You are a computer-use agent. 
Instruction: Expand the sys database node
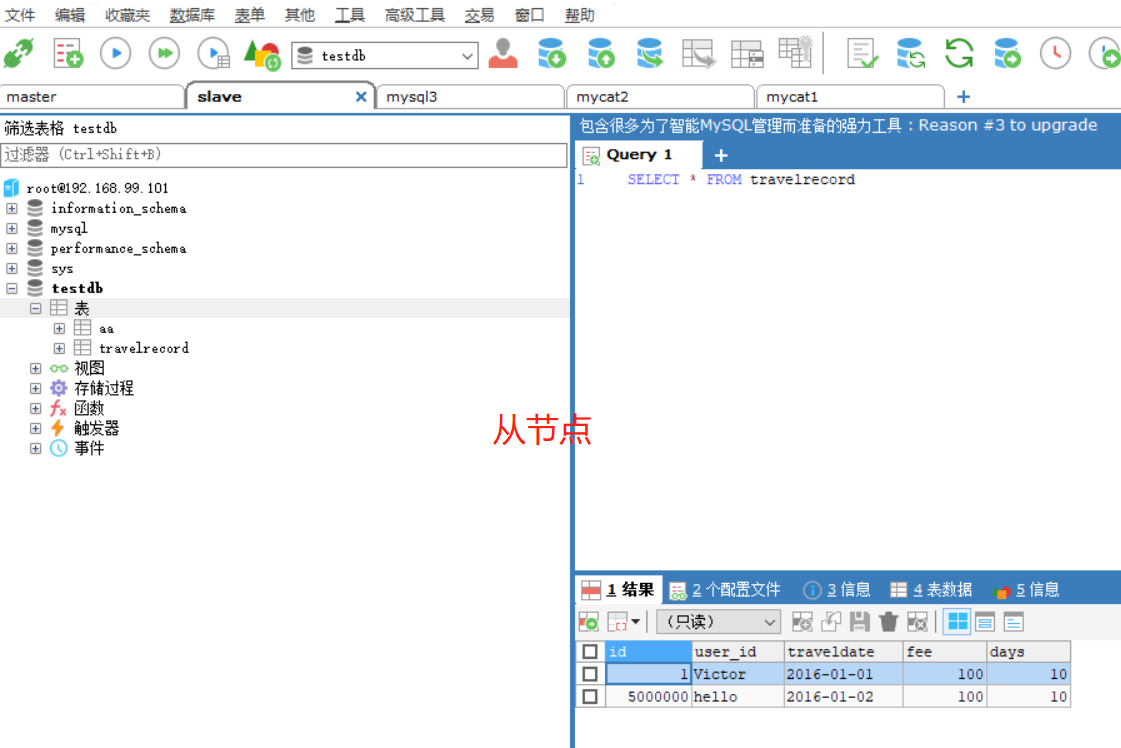pos(12,268)
